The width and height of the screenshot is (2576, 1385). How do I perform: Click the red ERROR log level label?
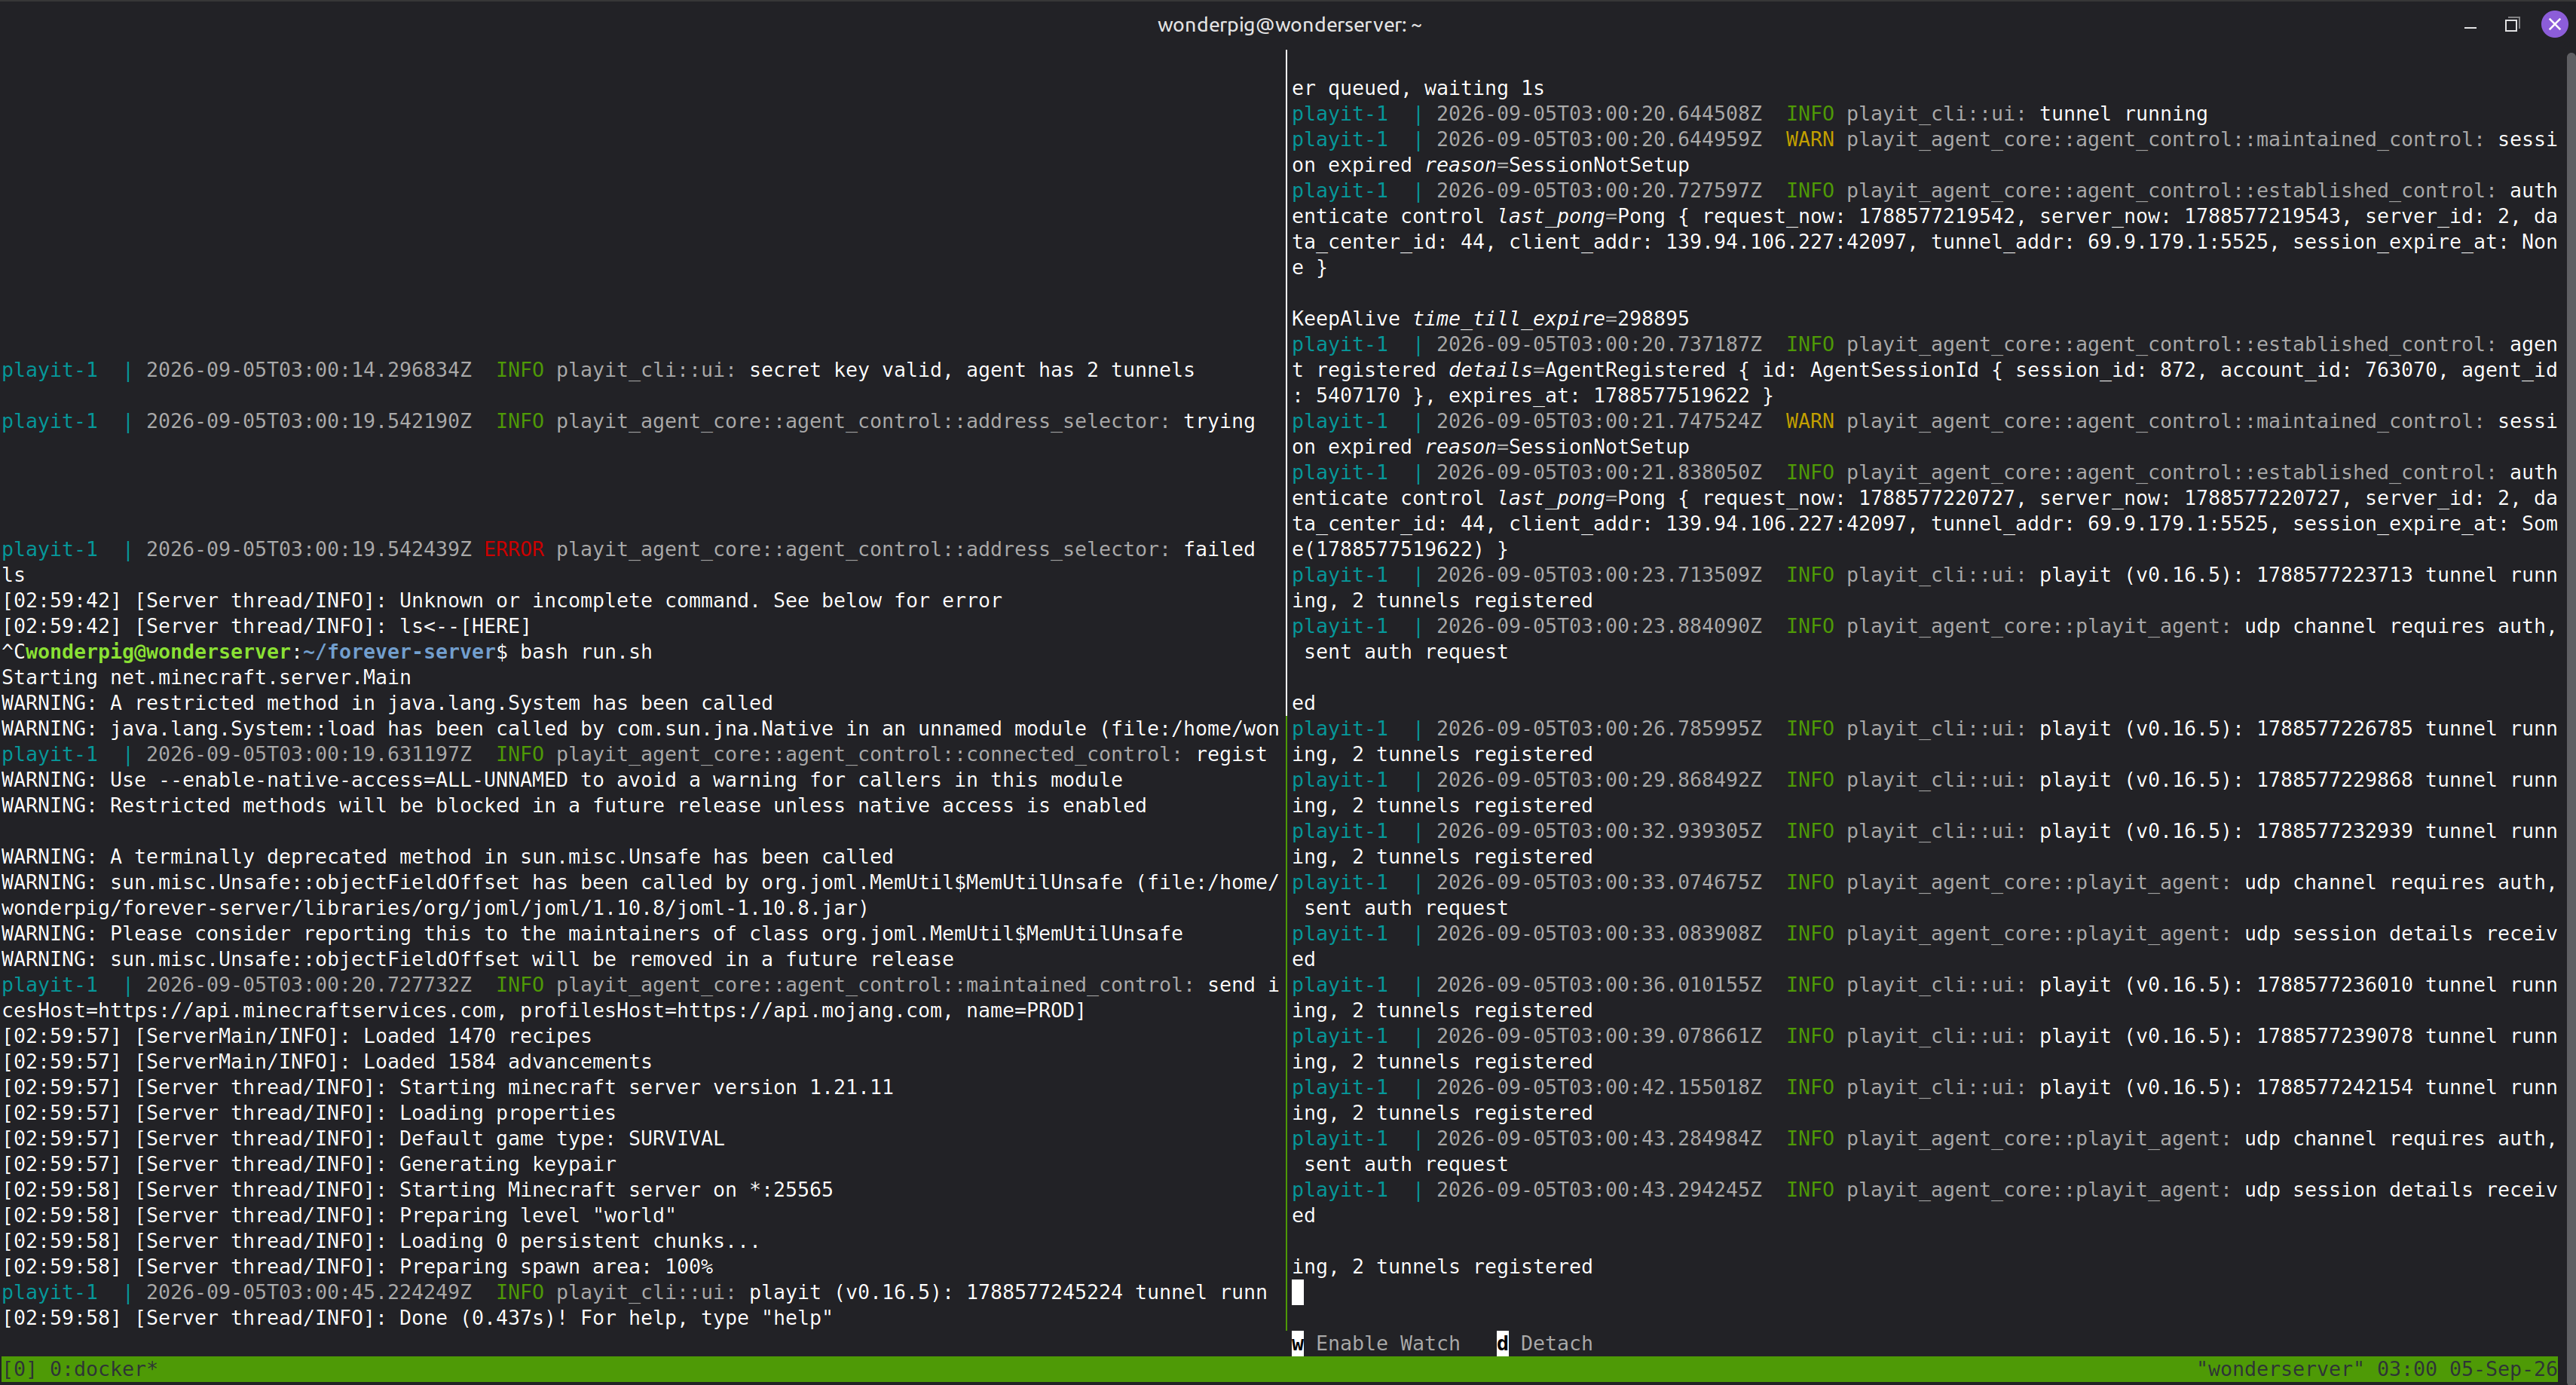(x=514, y=549)
